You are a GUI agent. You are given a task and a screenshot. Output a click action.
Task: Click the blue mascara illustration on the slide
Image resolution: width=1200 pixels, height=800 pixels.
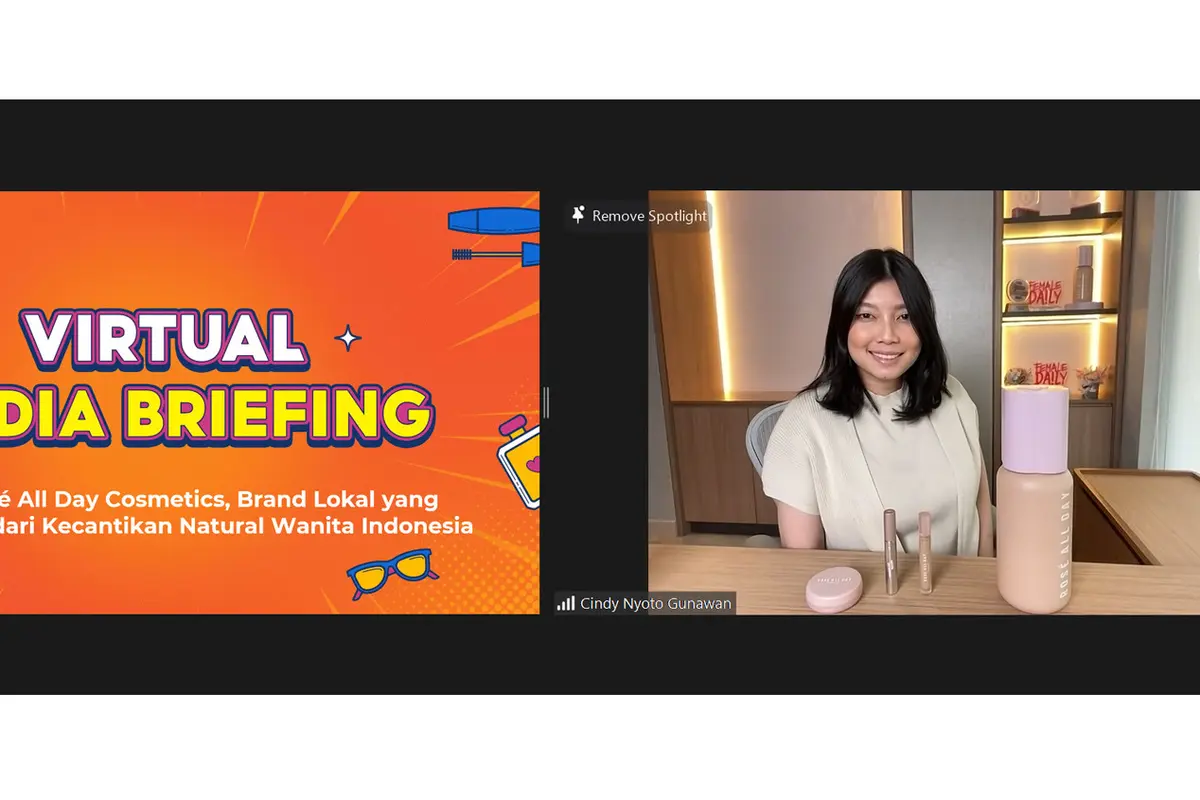(494, 236)
